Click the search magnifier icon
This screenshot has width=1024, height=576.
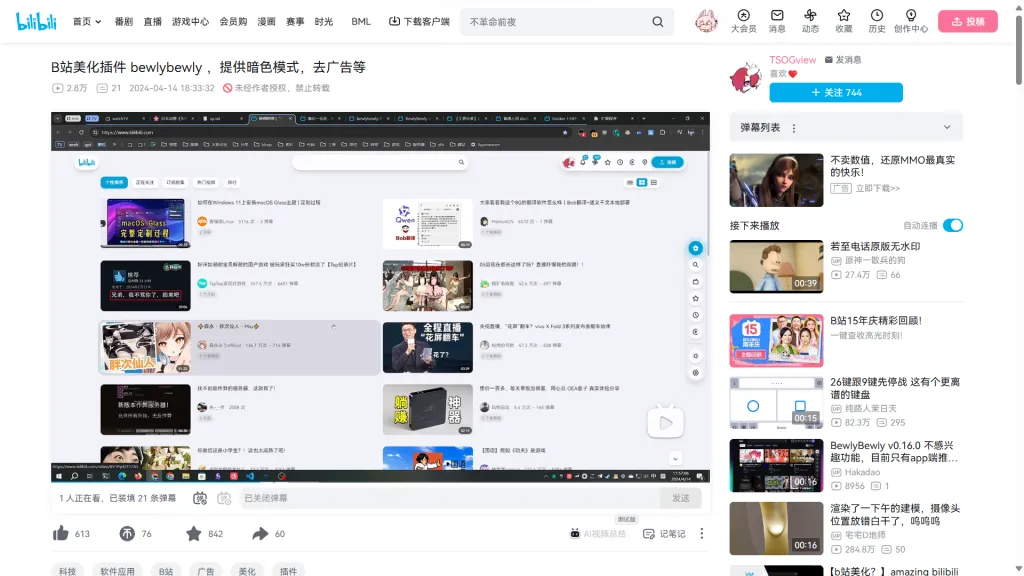coord(658,22)
